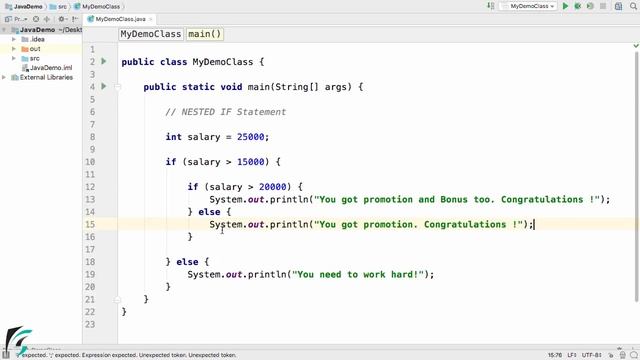Open the Project view selector dropdown

16,19
